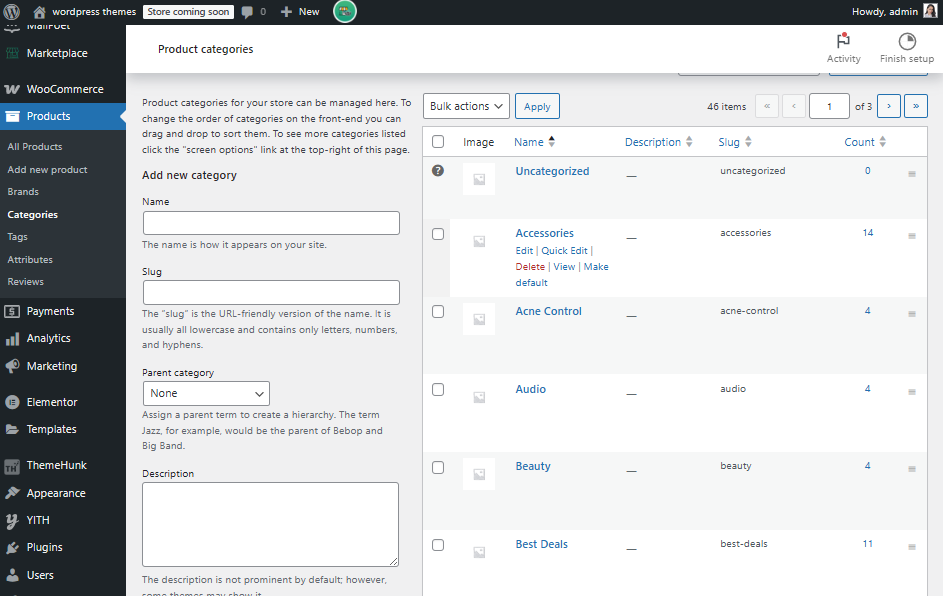Viewport: 943px width, 596px height.
Task: Click the Description textarea
Action: 271,524
